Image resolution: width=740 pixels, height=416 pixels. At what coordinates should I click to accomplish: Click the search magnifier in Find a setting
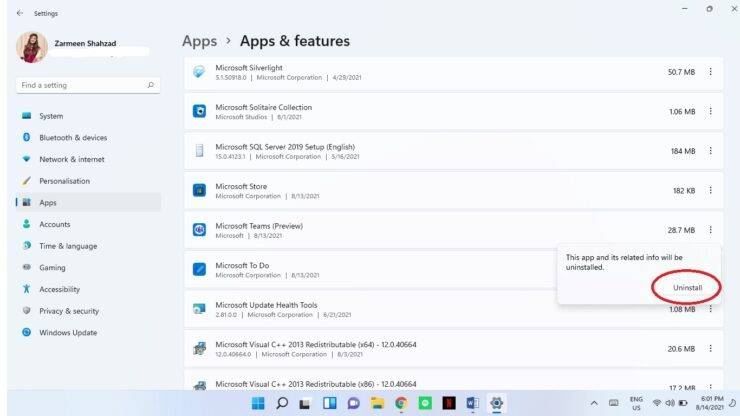151,85
